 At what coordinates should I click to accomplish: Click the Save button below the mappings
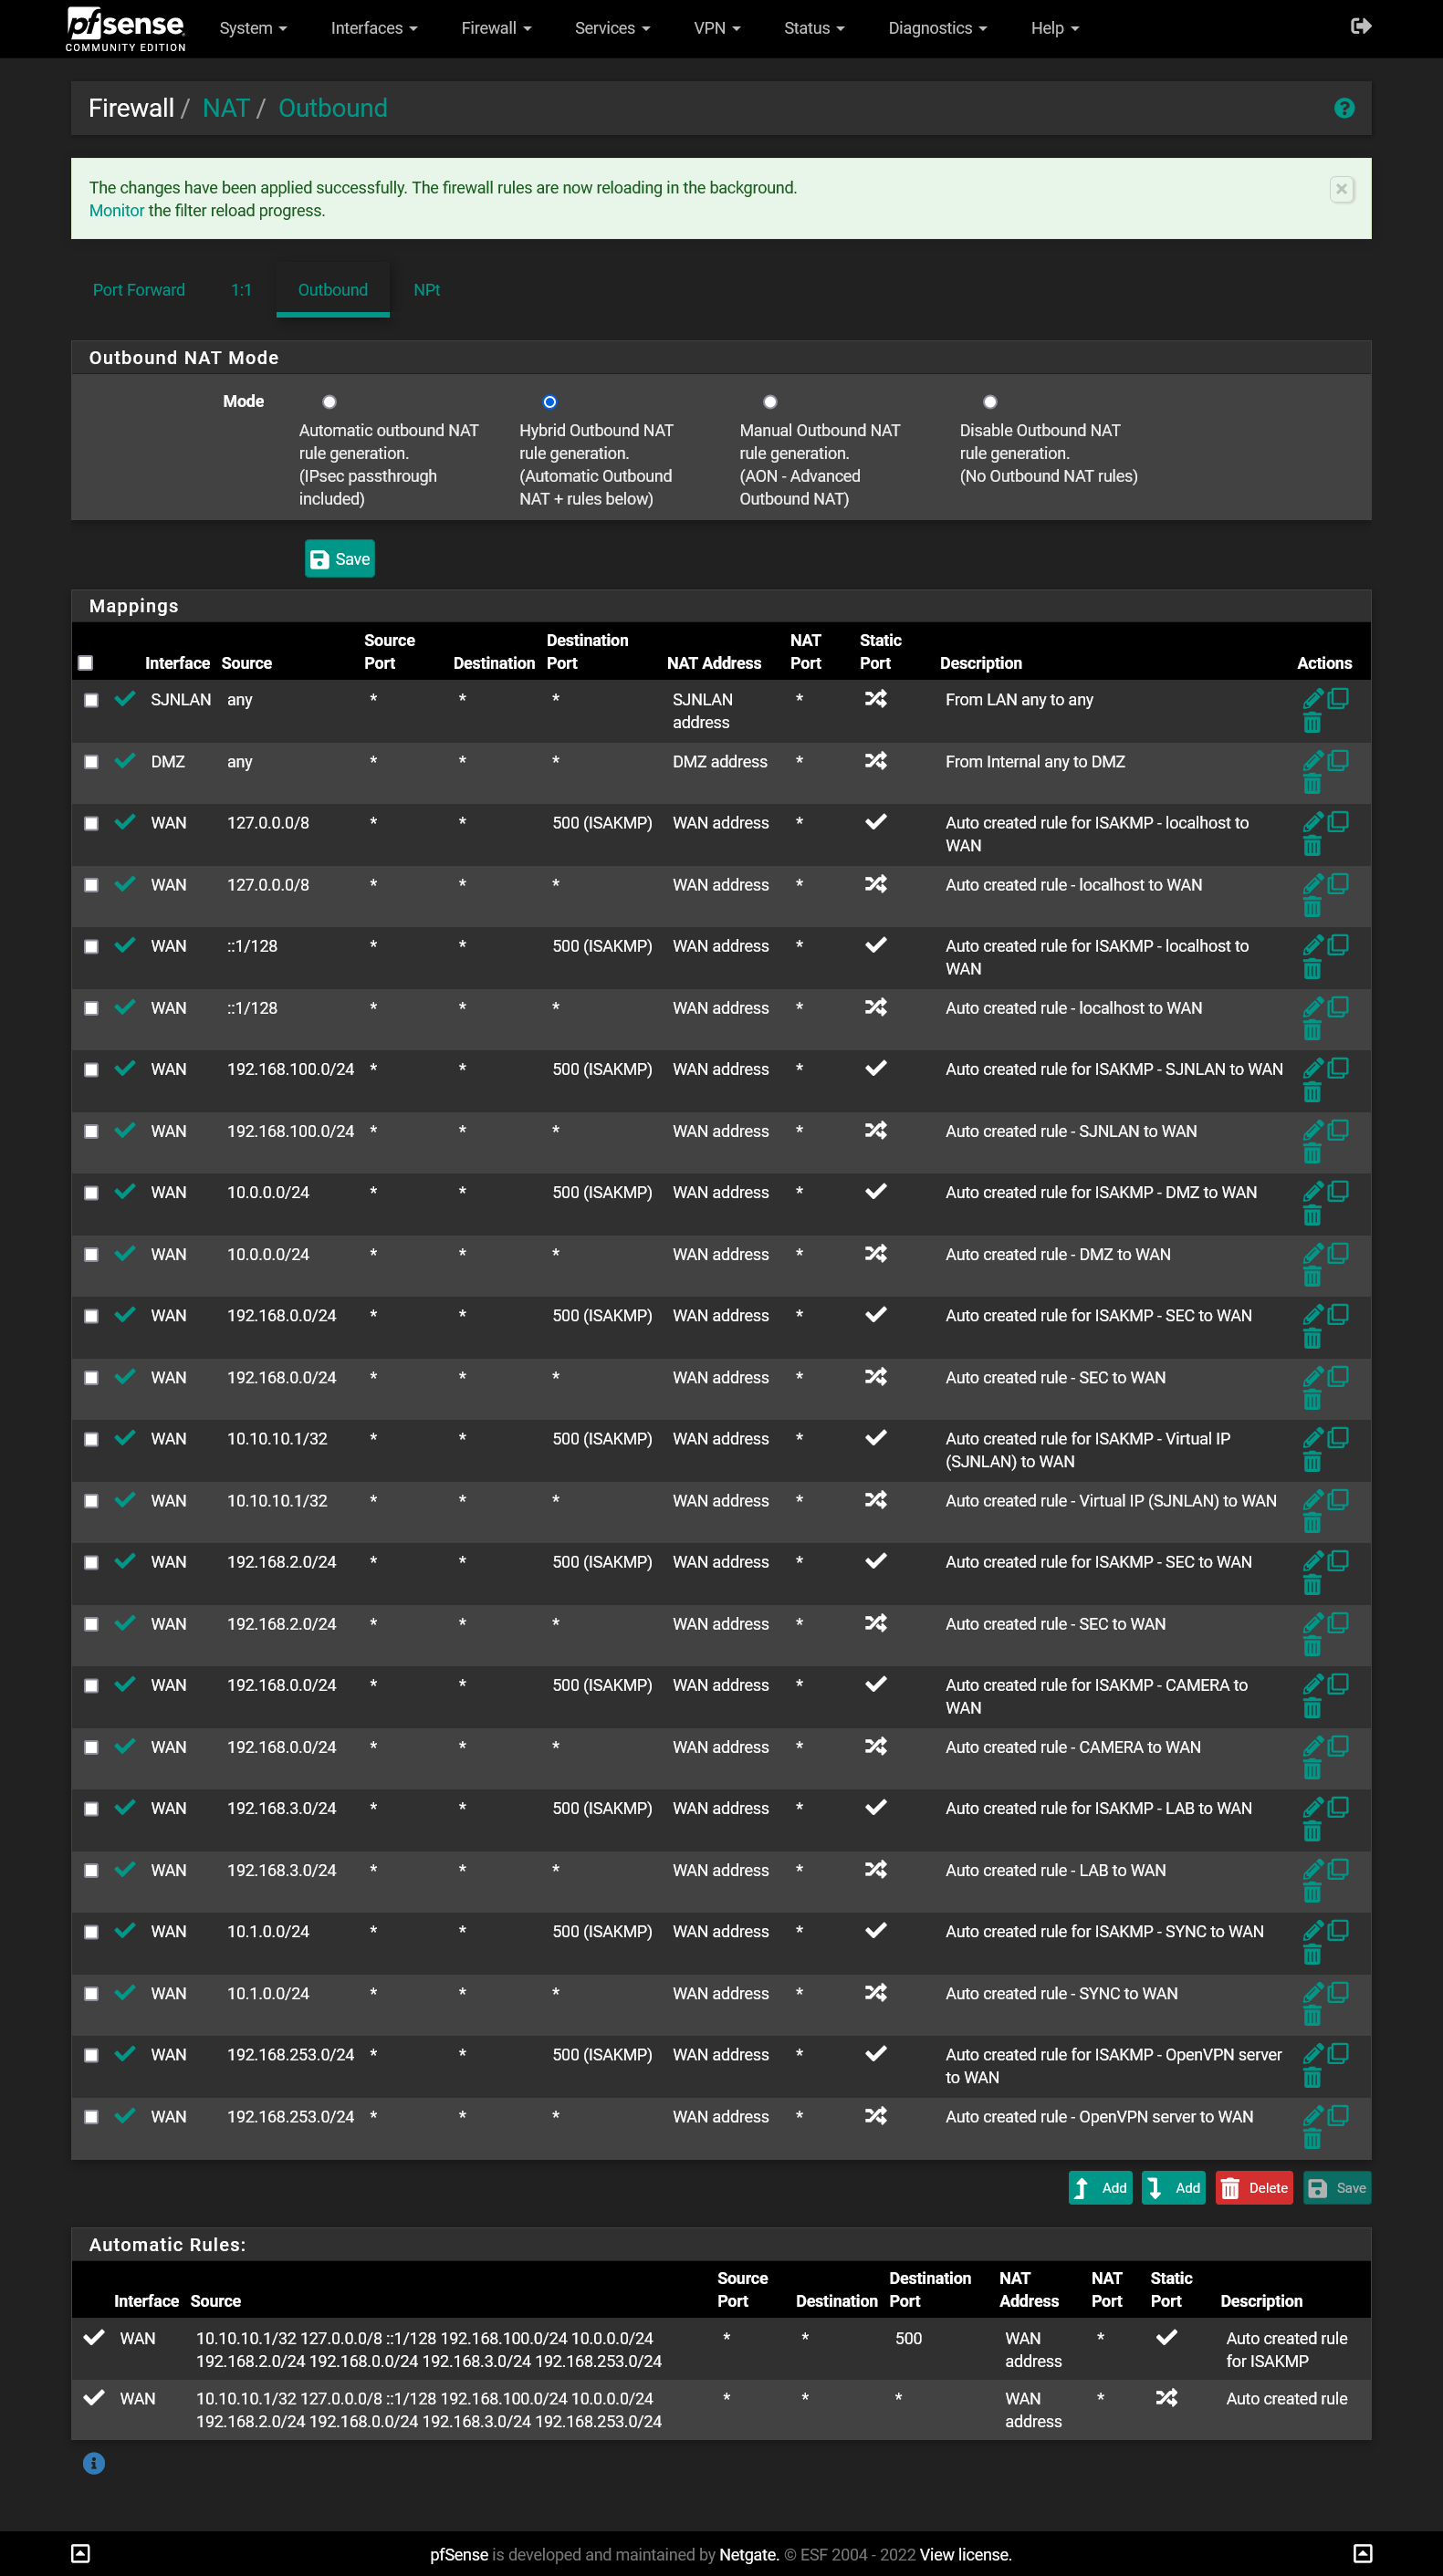coord(1337,2188)
